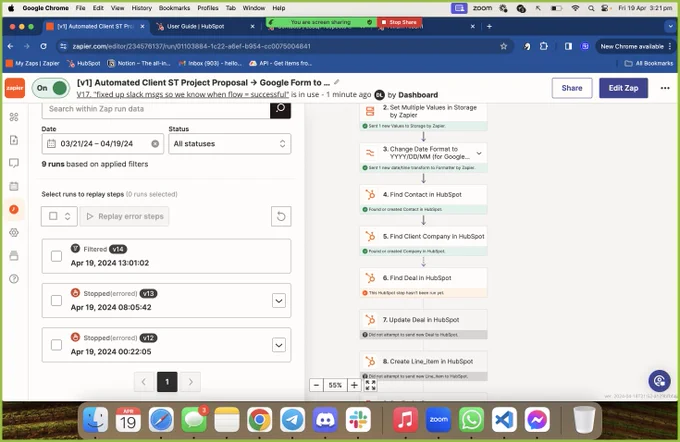Image resolution: width=680 pixels, height=442 pixels.
Task: Open Edit Zap
Action: tap(623, 88)
